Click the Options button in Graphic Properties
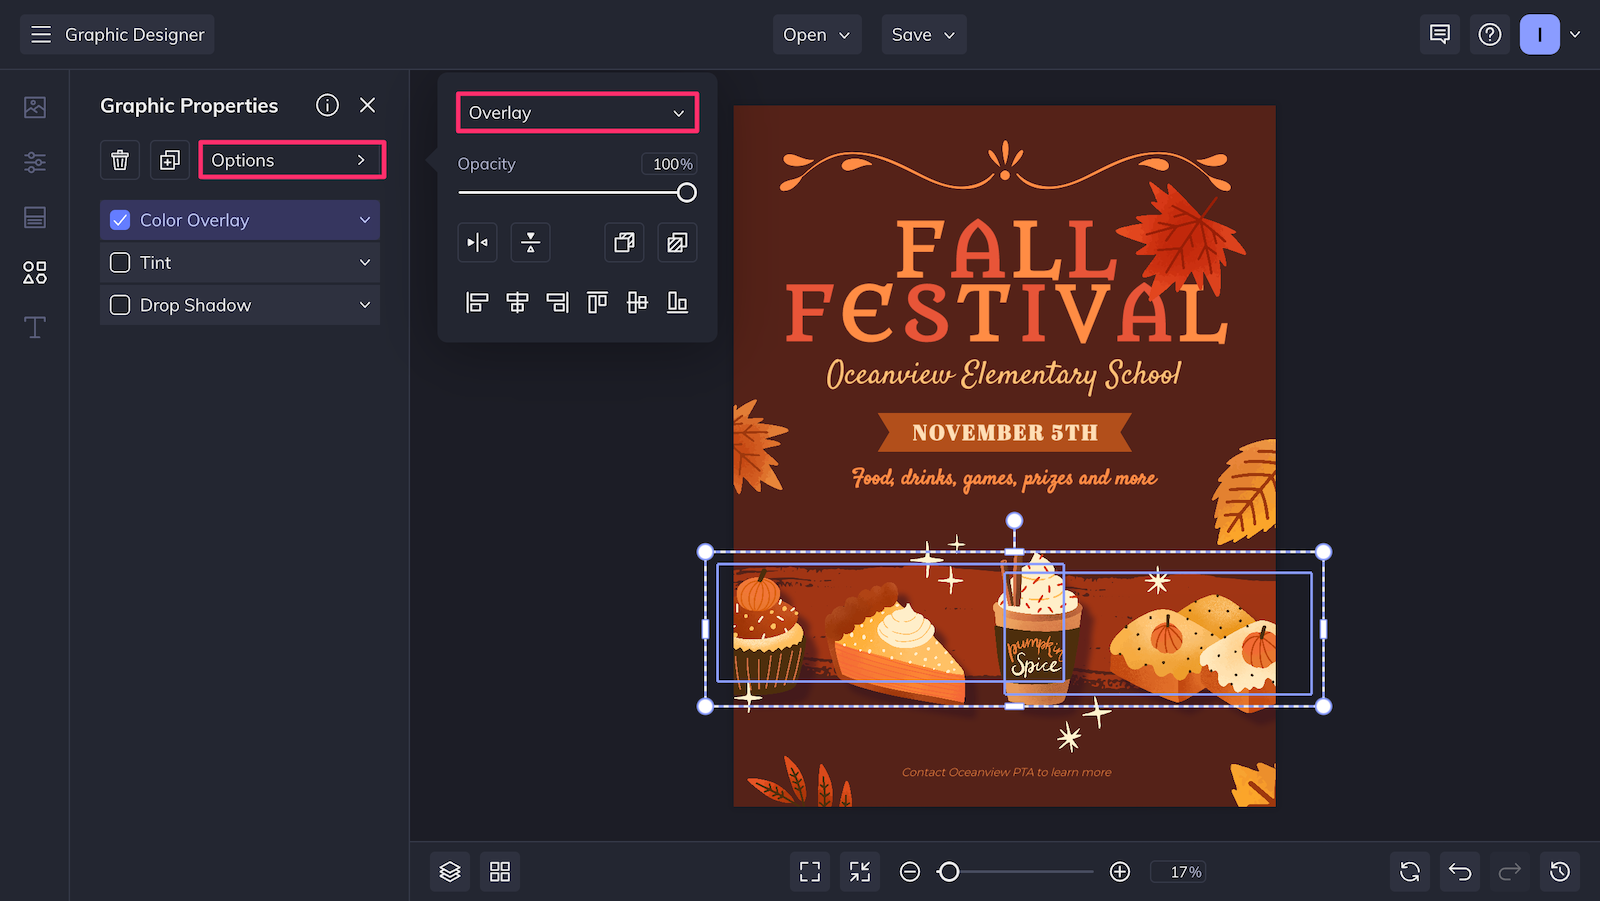 [x=291, y=160]
